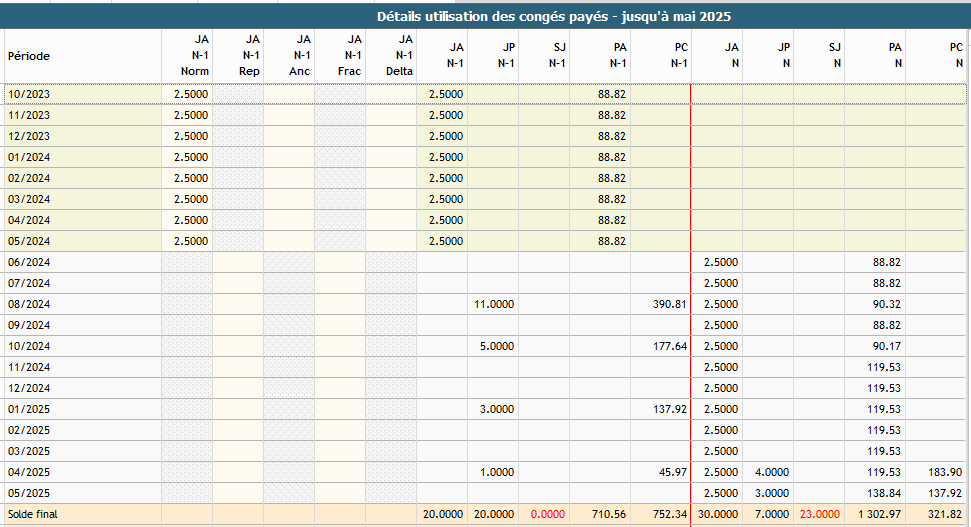
Task: Click the 30.0000 JA N total
Action: coord(718,515)
